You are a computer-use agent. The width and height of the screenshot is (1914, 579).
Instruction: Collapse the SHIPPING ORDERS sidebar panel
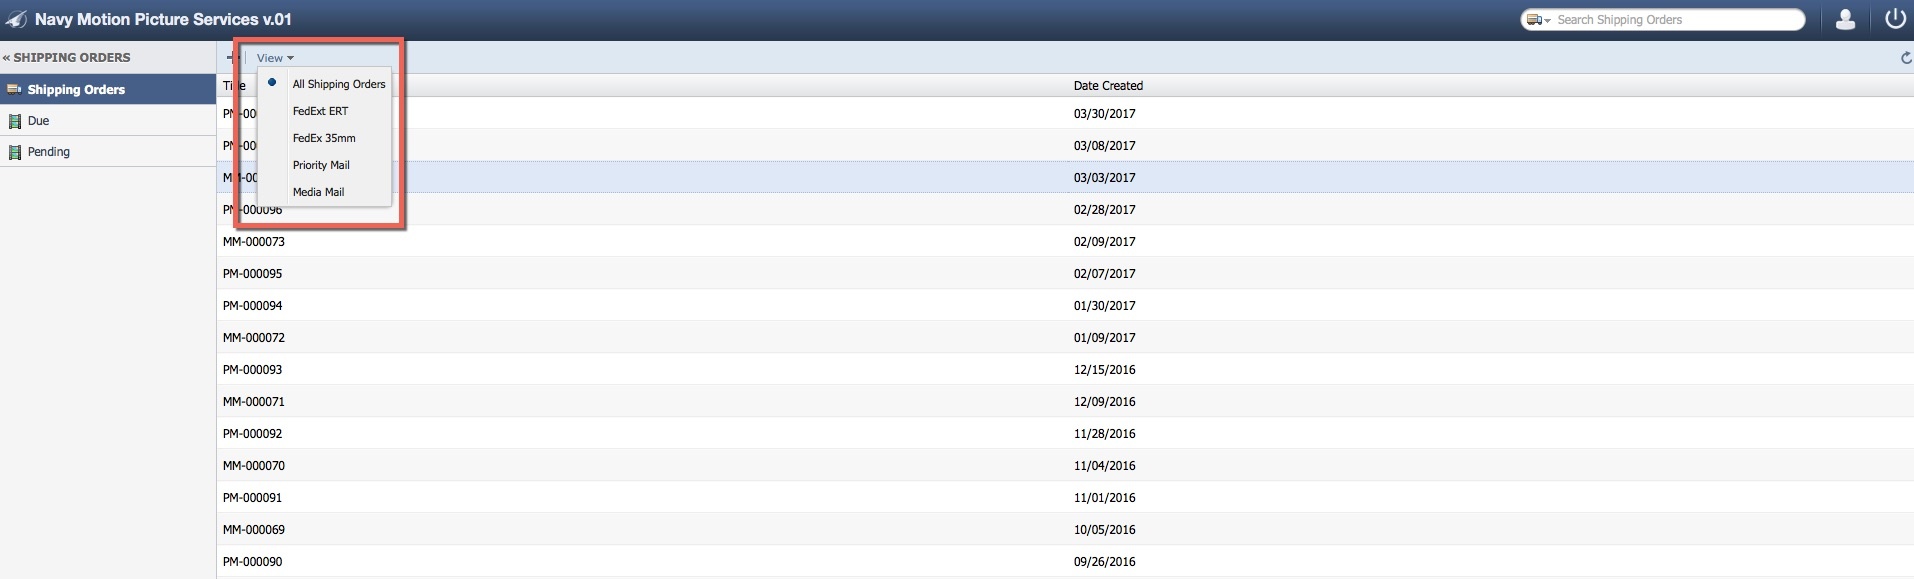(x=7, y=58)
